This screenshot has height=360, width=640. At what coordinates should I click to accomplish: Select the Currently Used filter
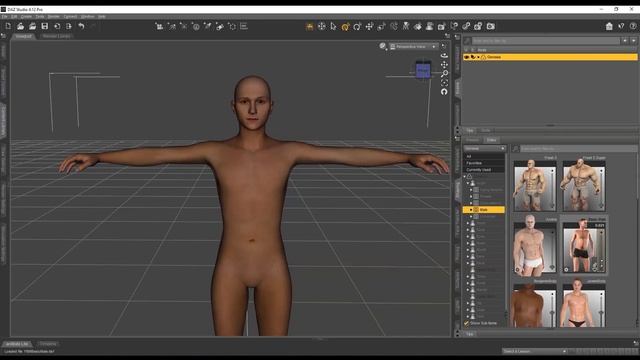[x=484, y=170]
